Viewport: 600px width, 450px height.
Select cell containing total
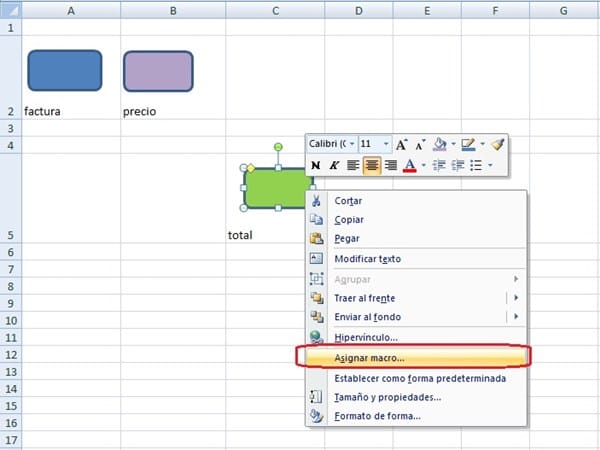[275, 198]
